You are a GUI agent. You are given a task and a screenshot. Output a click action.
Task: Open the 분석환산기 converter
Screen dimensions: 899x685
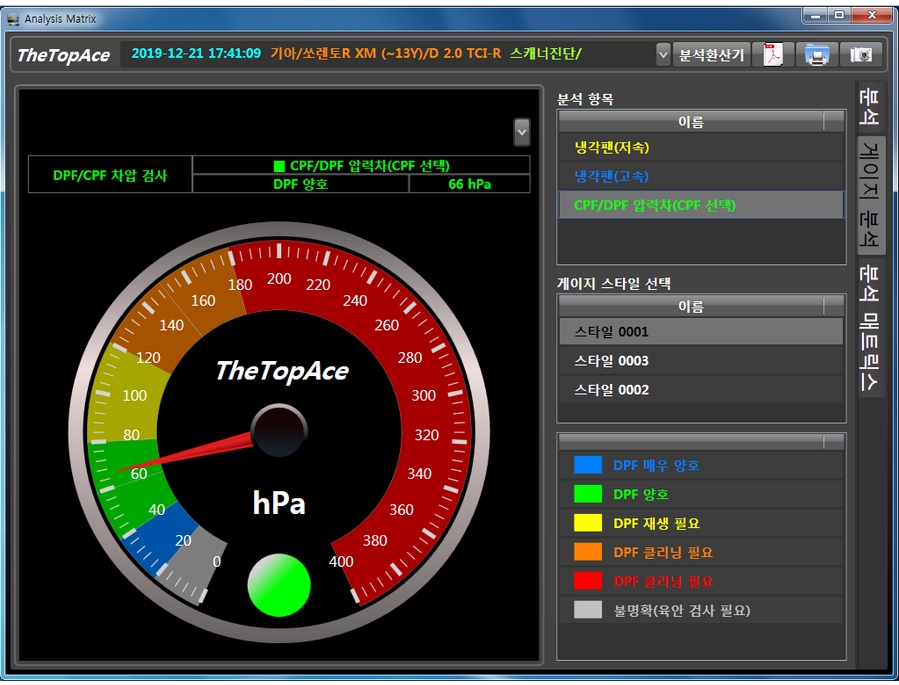[x=711, y=55]
